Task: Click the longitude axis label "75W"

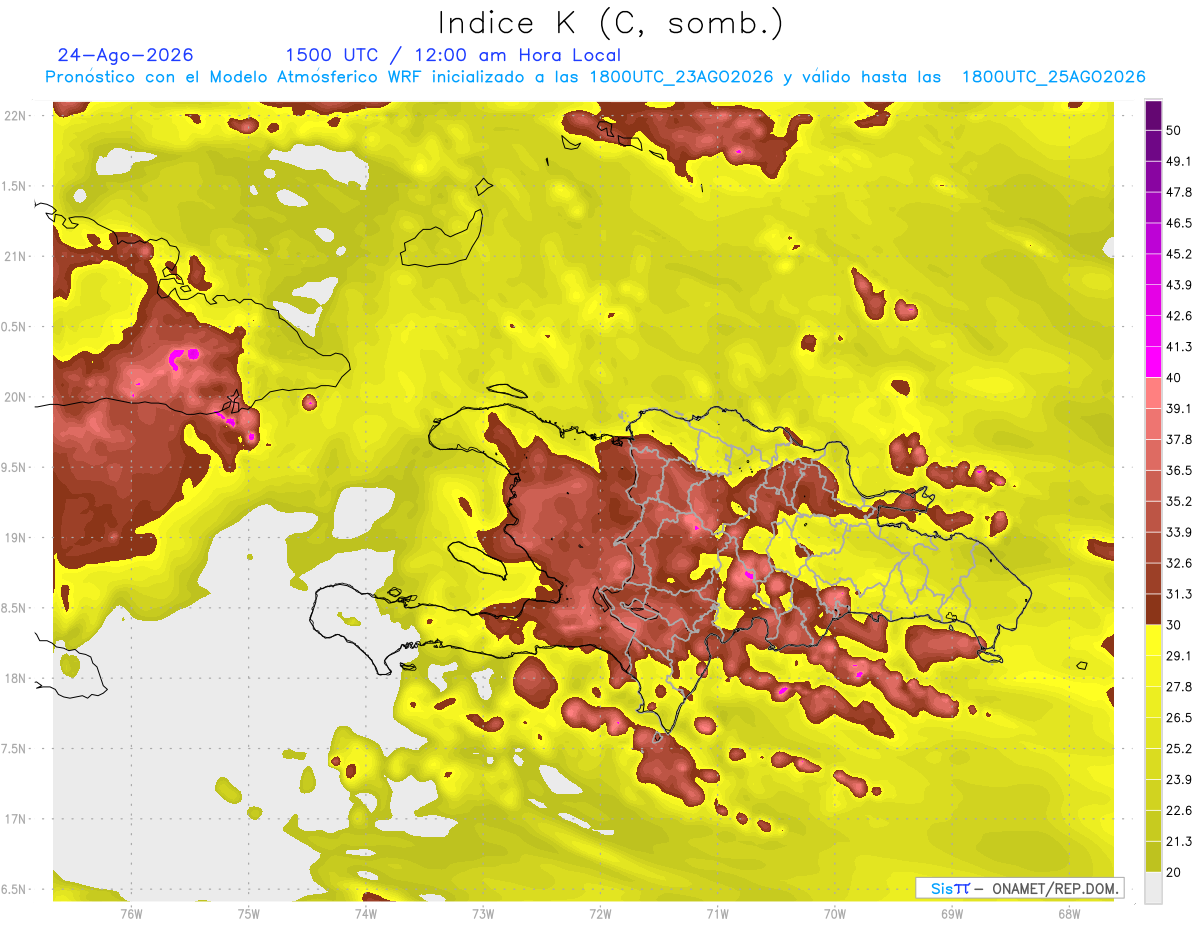Action: coord(248,914)
